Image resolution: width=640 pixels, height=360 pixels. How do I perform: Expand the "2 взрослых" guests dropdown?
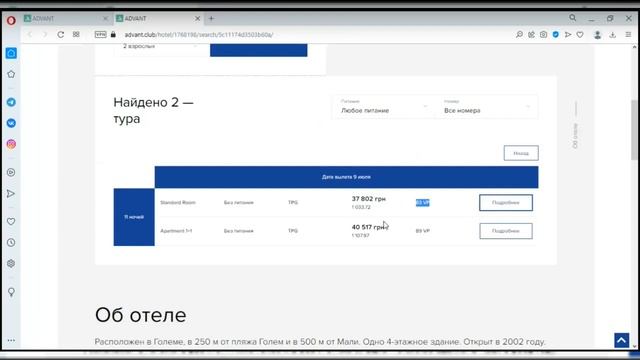point(160,47)
